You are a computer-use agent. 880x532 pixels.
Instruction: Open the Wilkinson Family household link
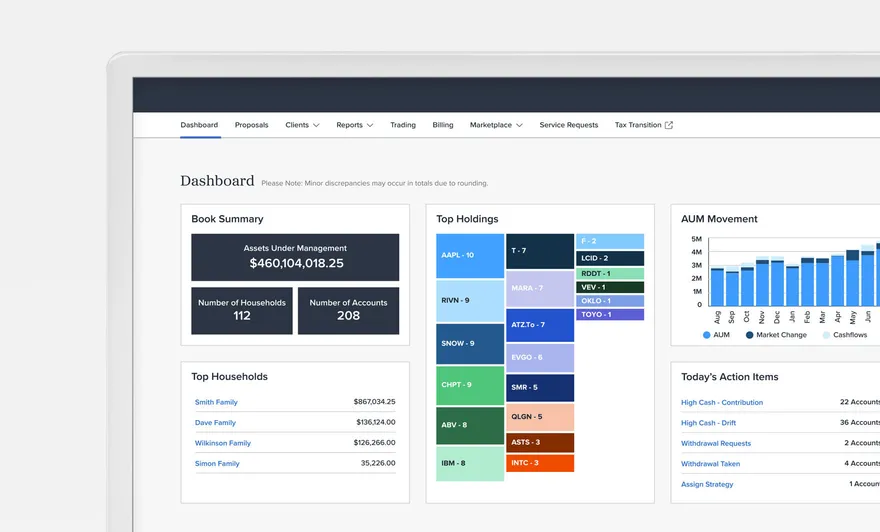tap(223, 443)
